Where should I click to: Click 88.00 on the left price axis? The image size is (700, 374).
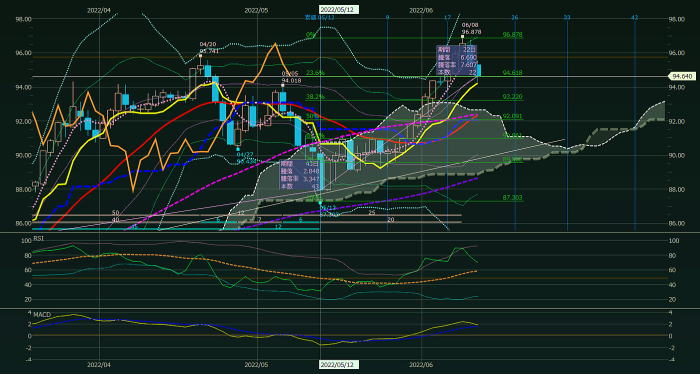tap(24, 189)
